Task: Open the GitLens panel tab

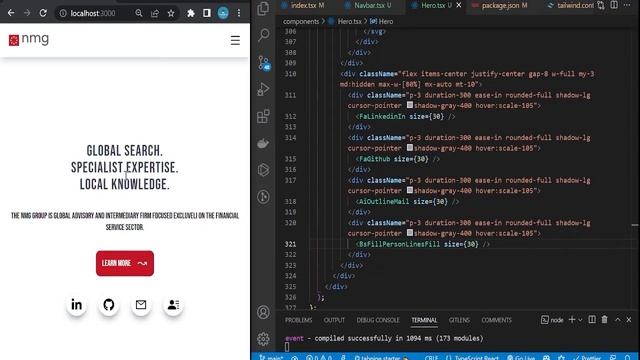Action: pos(459,320)
